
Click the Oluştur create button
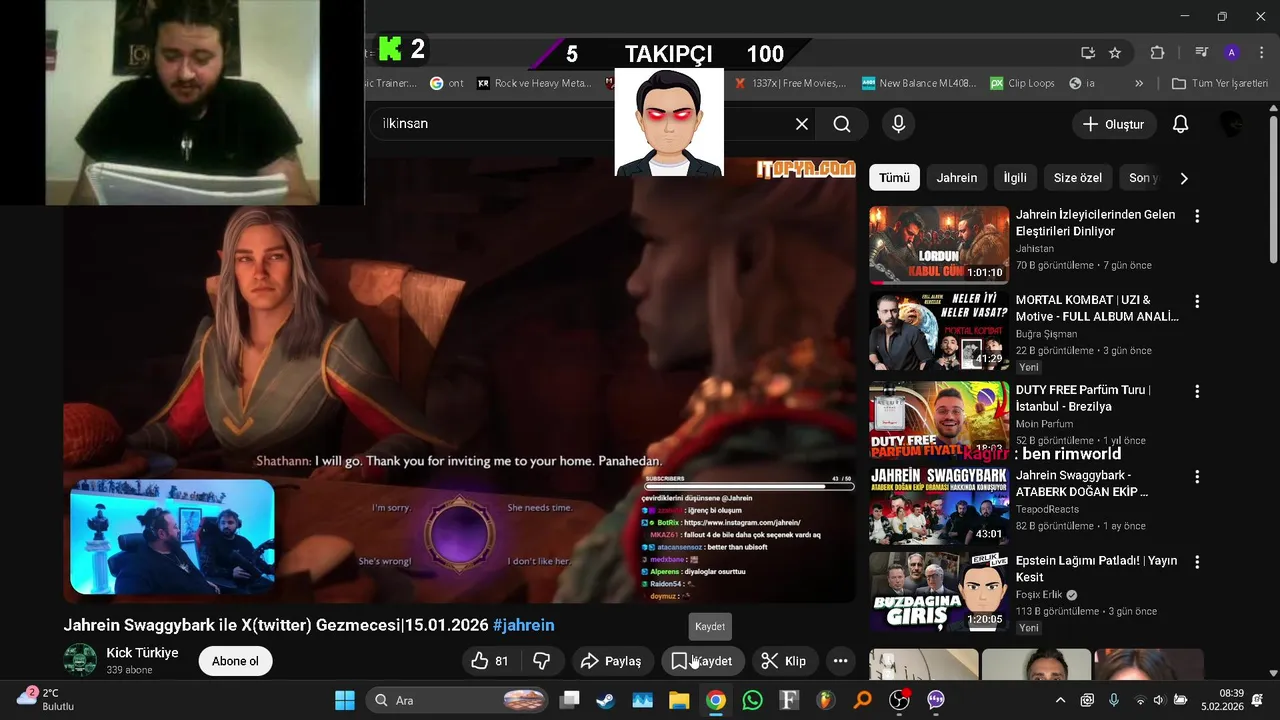(1114, 124)
